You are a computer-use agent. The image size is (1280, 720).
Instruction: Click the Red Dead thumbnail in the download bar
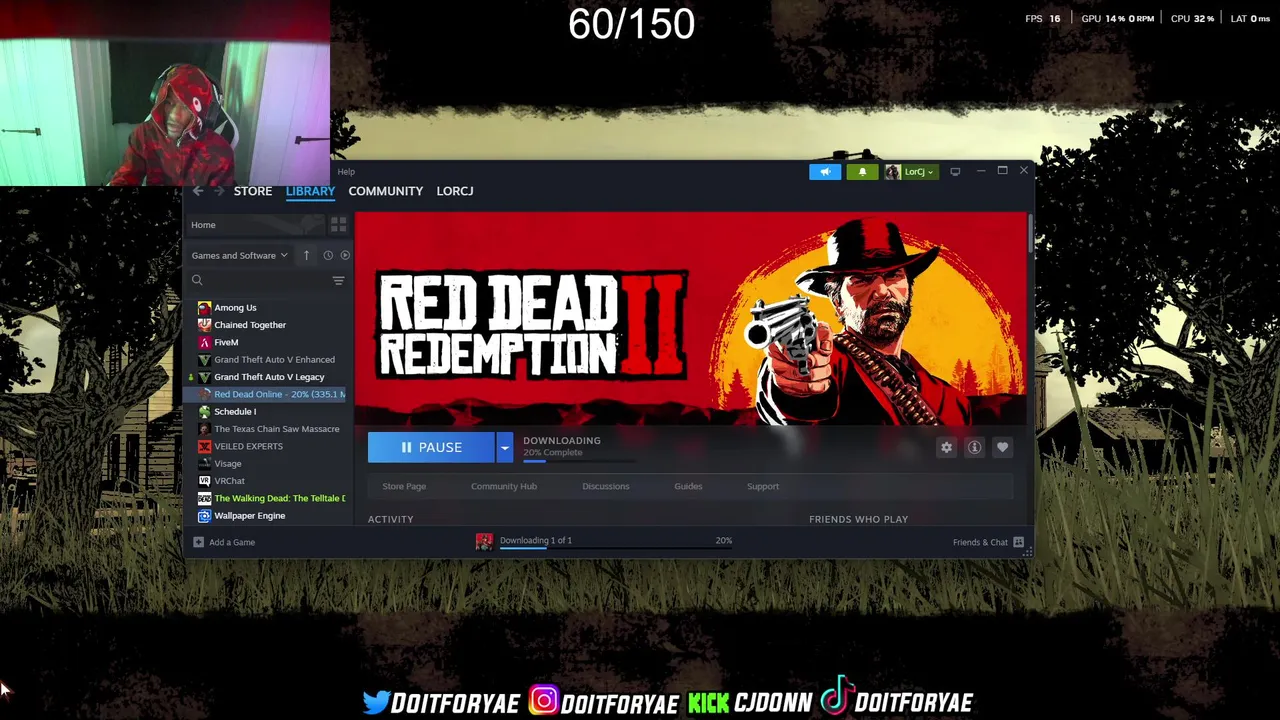pos(484,542)
